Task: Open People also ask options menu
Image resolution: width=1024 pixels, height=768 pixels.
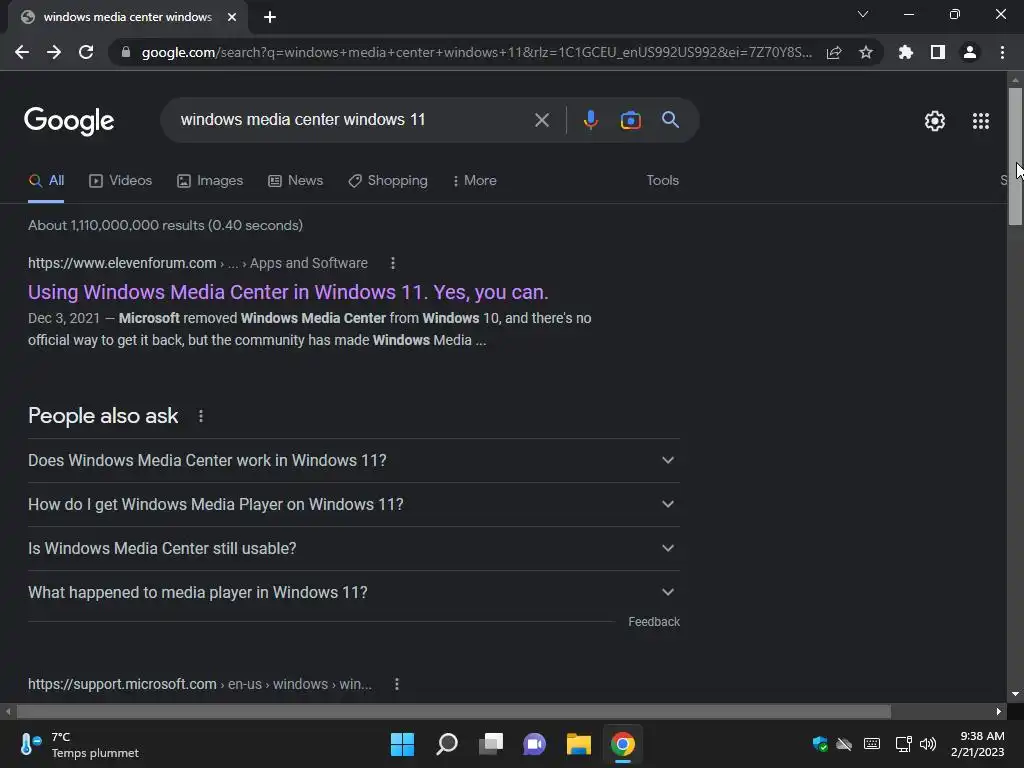Action: (x=200, y=416)
